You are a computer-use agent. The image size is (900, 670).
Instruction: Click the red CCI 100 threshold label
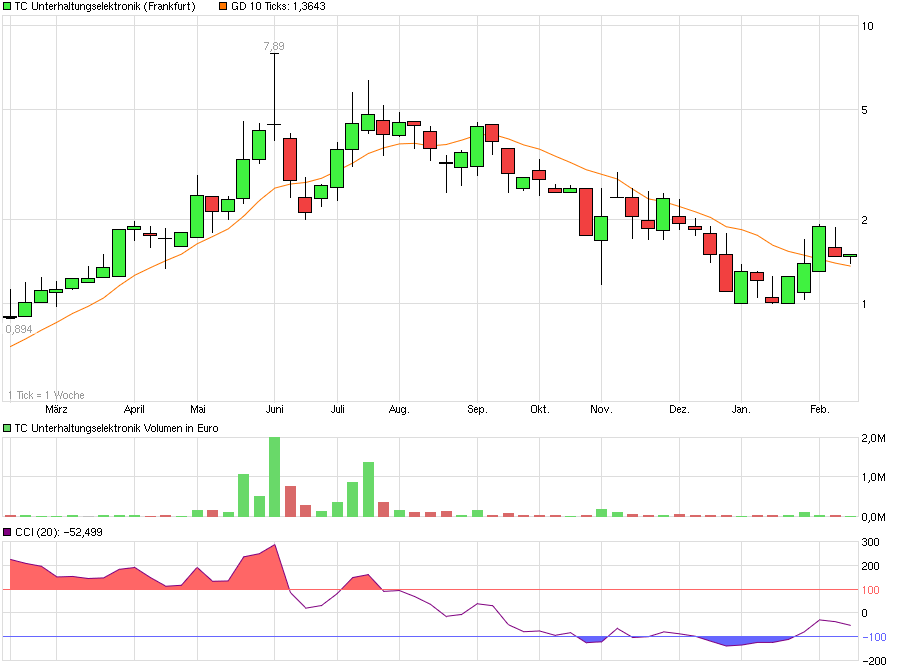(870, 590)
